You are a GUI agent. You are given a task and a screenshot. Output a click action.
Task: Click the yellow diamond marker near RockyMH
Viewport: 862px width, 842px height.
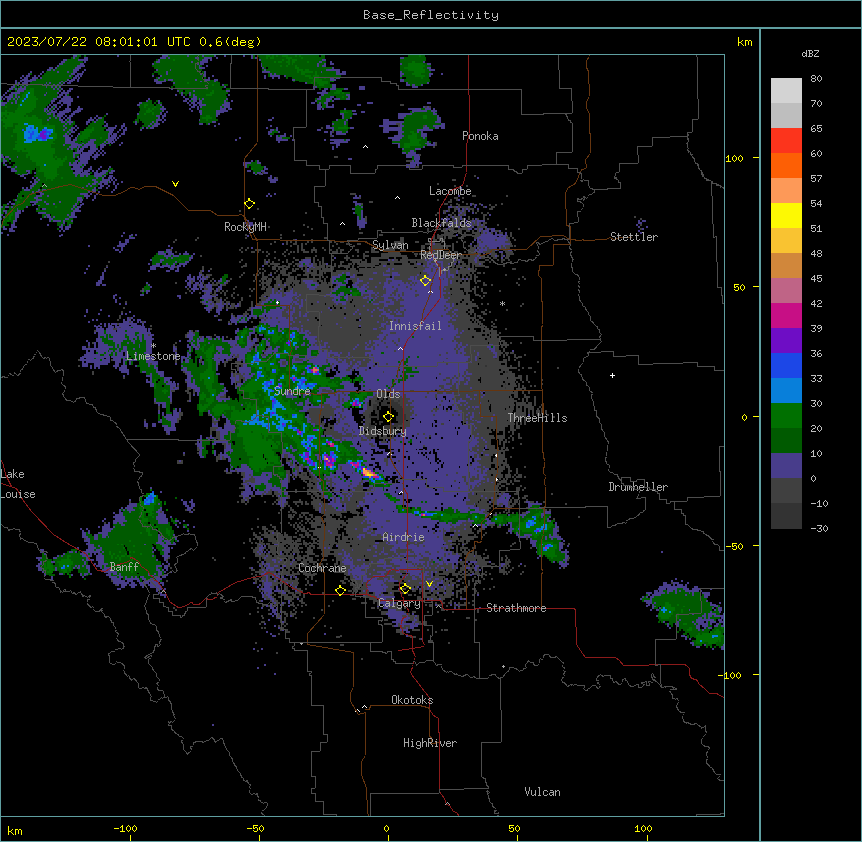[x=249, y=204]
